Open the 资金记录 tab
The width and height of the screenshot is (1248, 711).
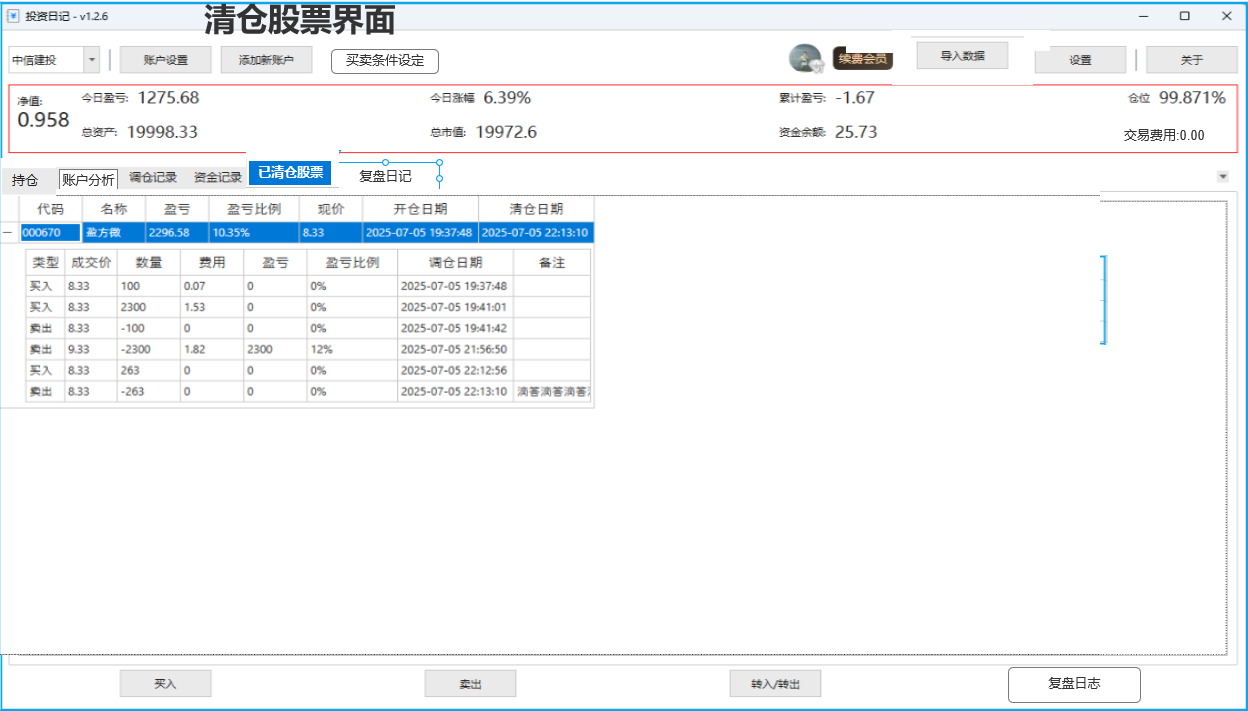(x=216, y=178)
